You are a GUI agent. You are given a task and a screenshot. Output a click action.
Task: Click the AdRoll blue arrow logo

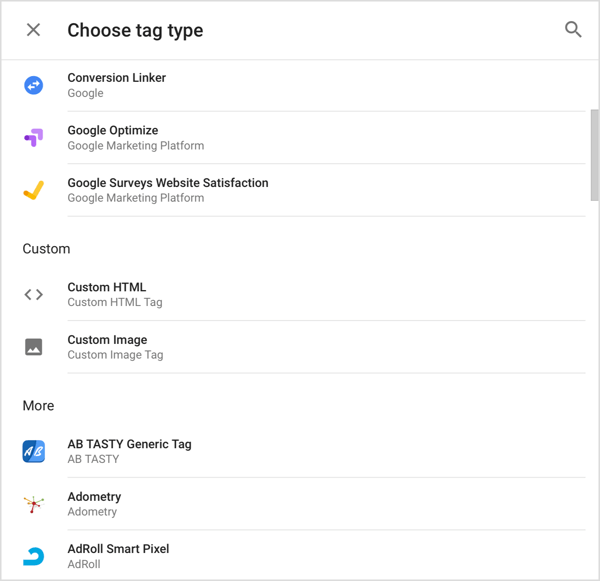(x=34, y=557)
